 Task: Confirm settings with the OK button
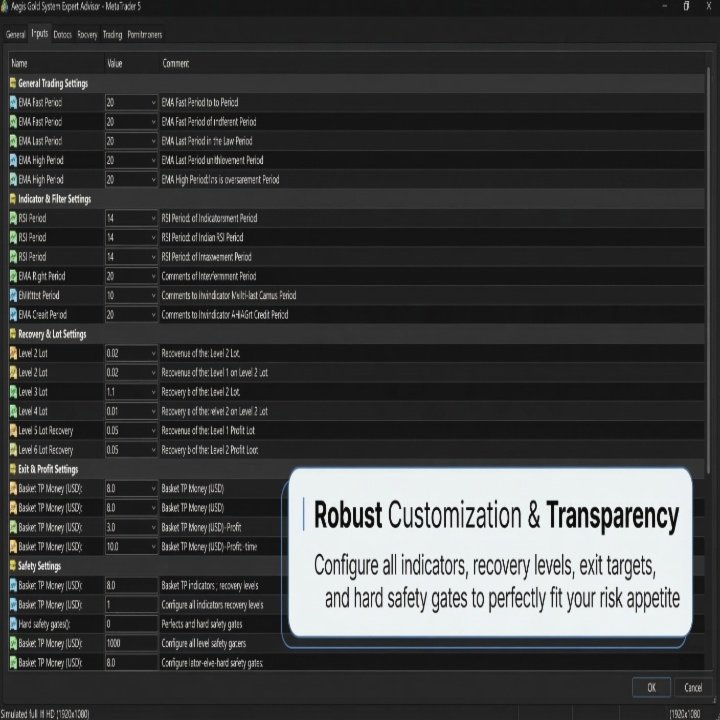coord(651,687)
